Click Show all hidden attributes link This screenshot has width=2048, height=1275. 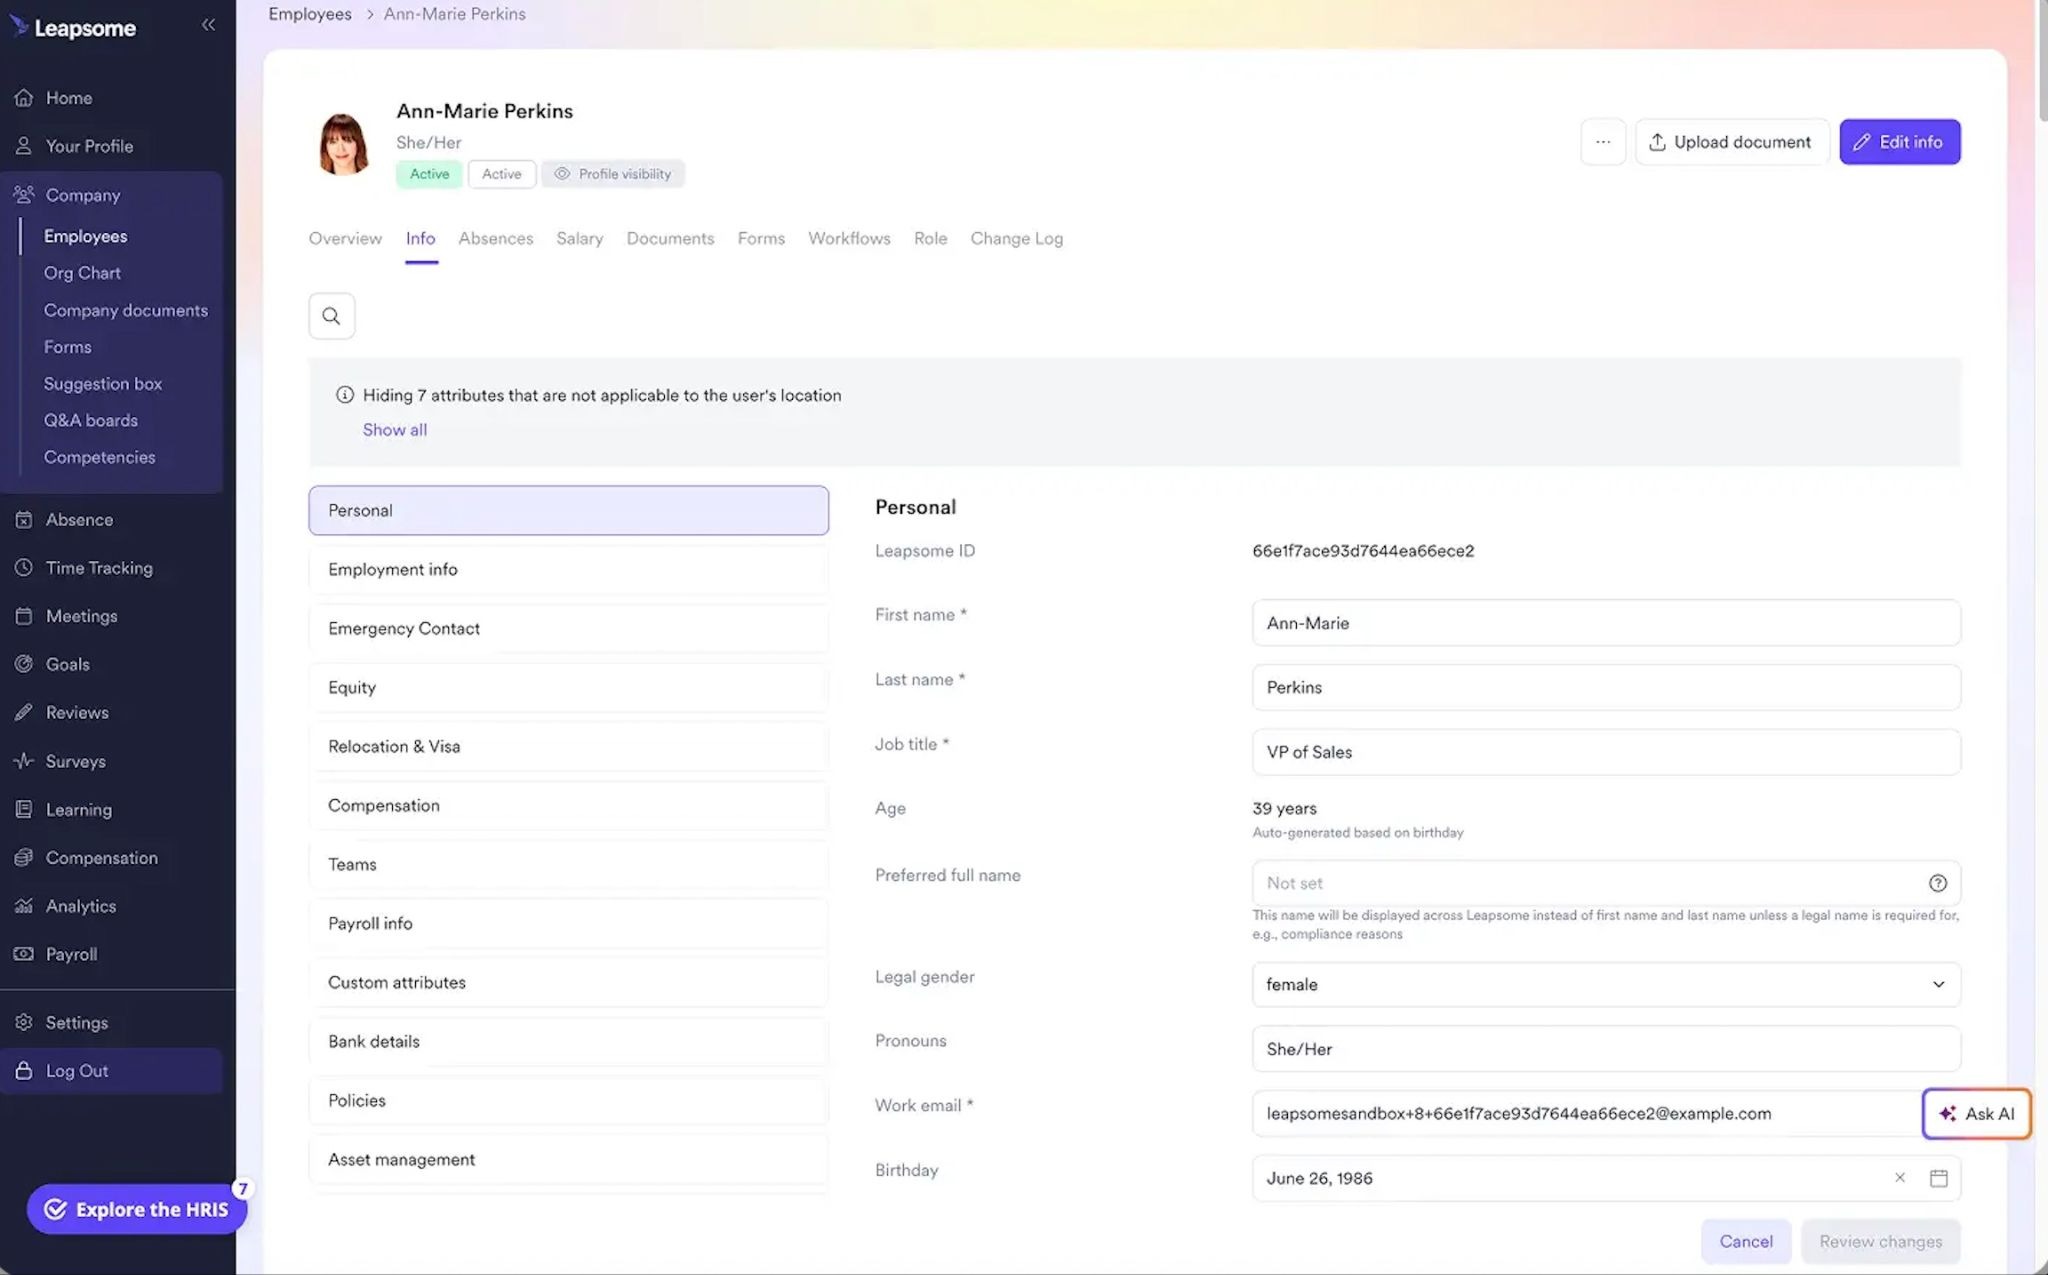pos(394,430)
